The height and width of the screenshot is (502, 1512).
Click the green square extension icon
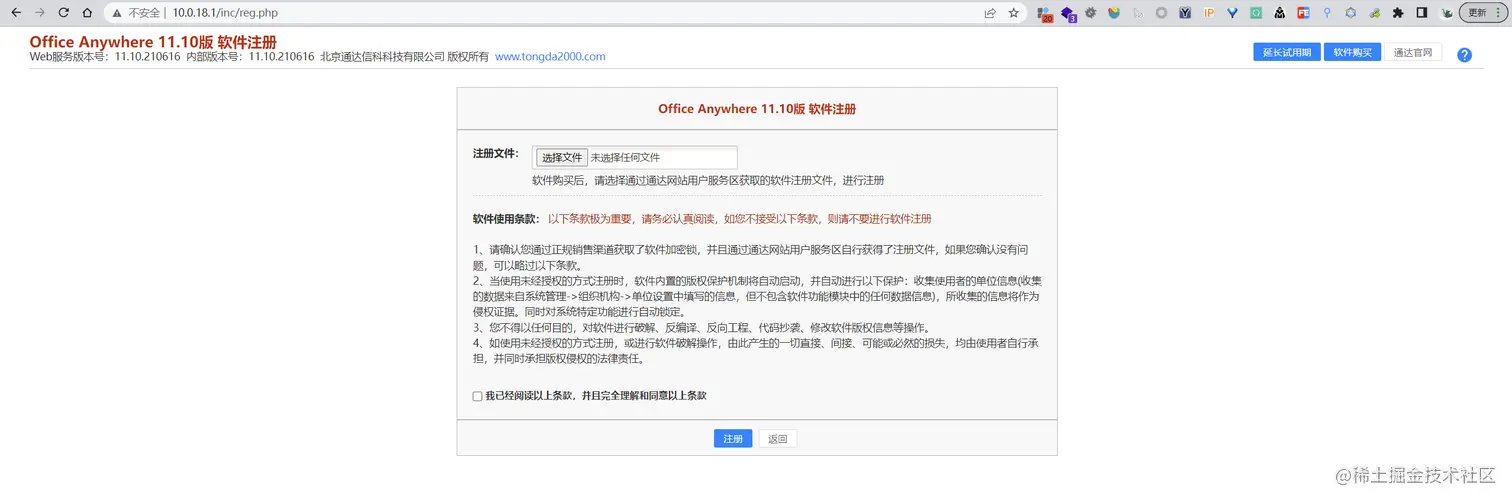pyautogui.click(x=1256, y=13)
